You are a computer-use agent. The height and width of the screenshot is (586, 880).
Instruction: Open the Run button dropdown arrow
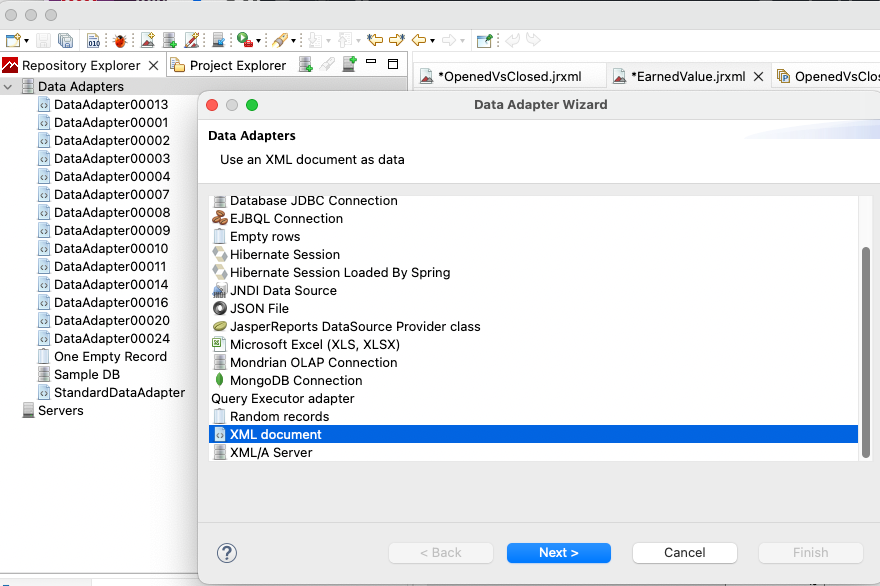click(258, 41)
